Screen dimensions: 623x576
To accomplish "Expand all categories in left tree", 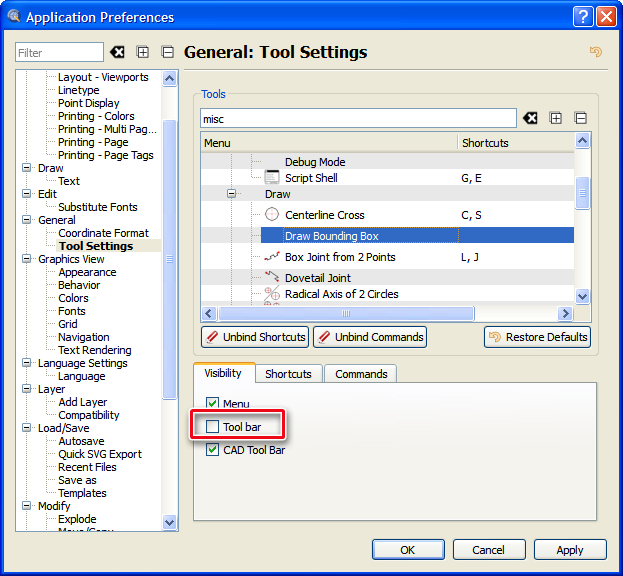I will click(x=143, y=52).
